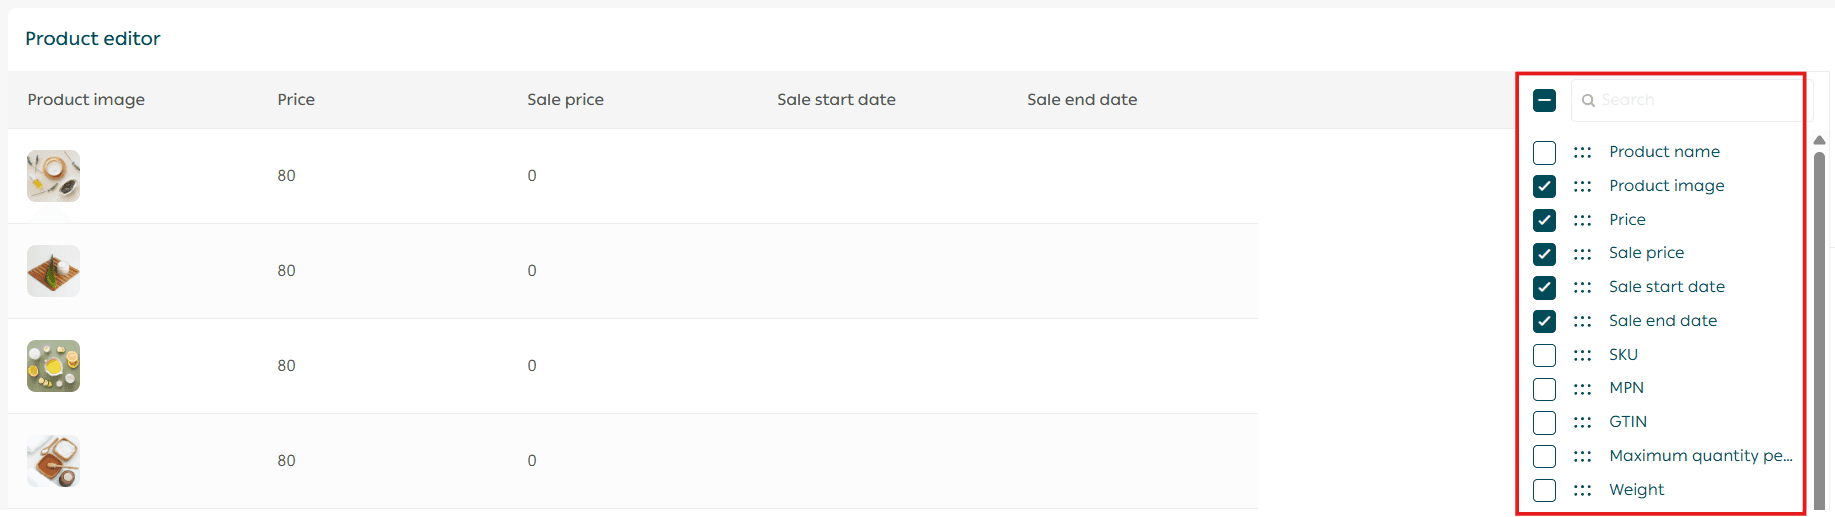Open the first product thumbnail image
1835x517 pixels.
pos(54,176)
